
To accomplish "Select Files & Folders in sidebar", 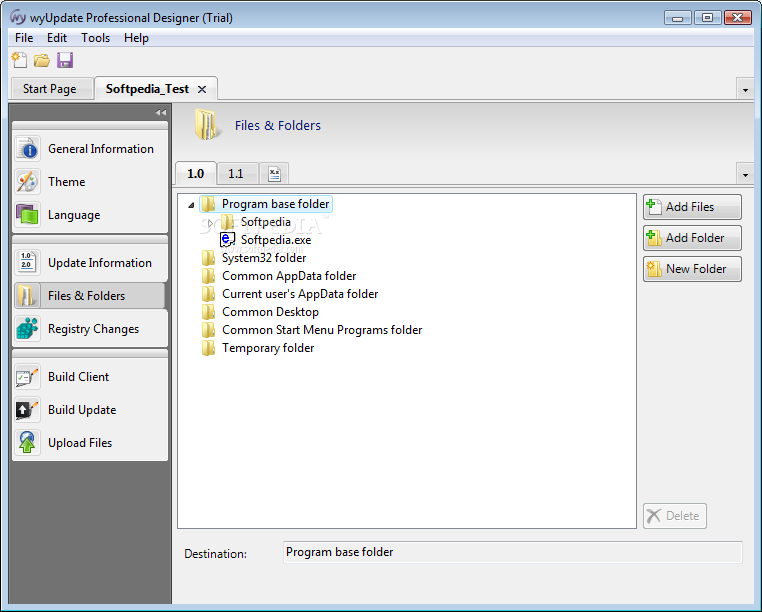I will point(90,296).
